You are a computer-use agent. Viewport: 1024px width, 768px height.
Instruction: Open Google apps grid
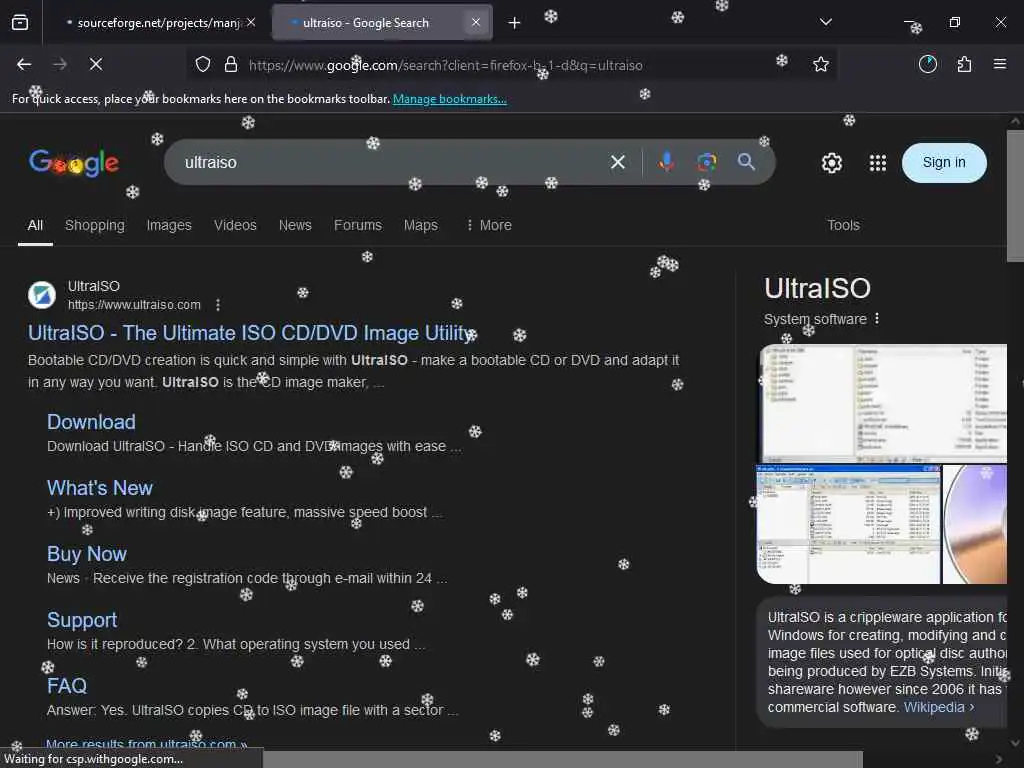click(x=878, y=163)
